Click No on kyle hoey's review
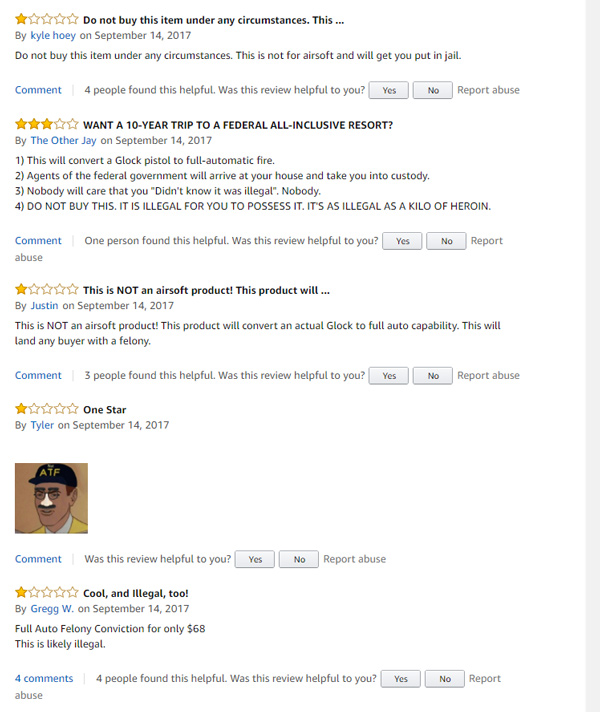The width and height of the screenshot is (600, 712). [432, 90]
